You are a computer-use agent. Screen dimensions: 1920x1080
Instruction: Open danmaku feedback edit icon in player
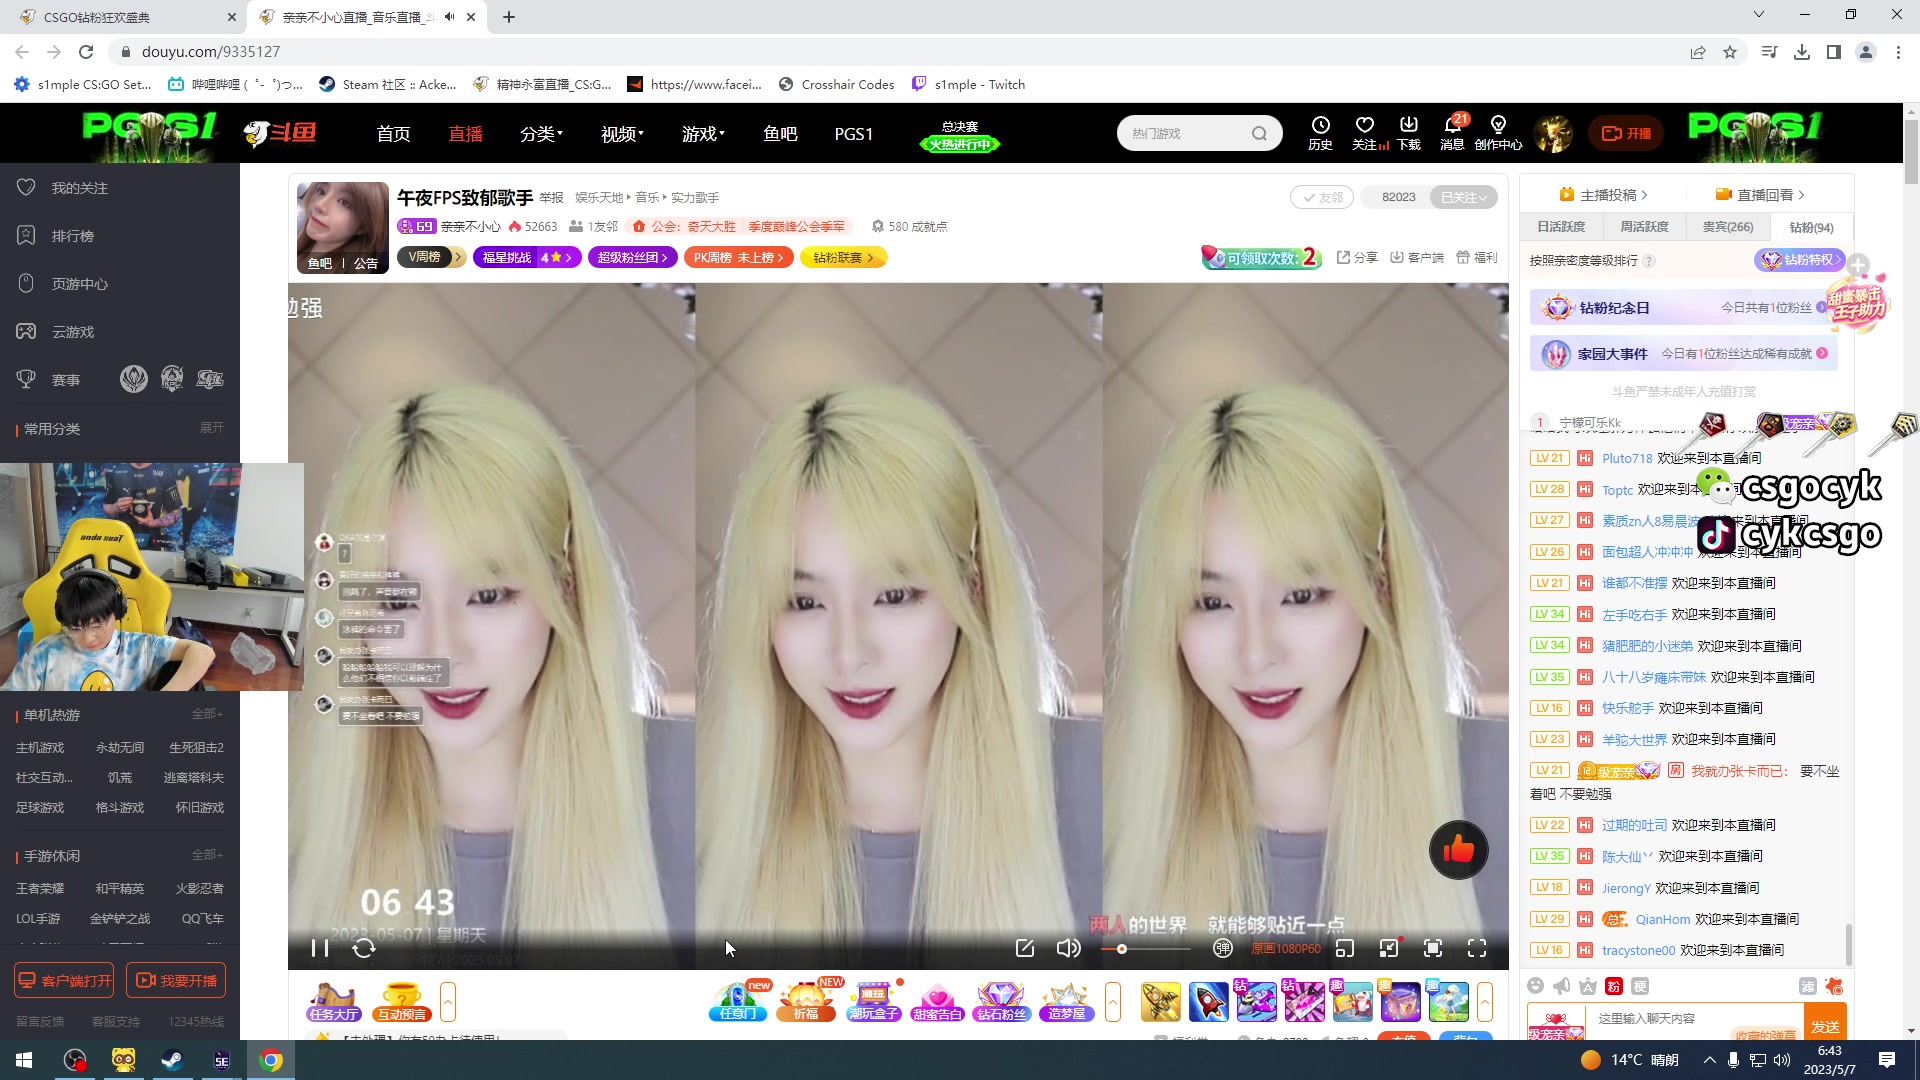(x=1025, y=948)
